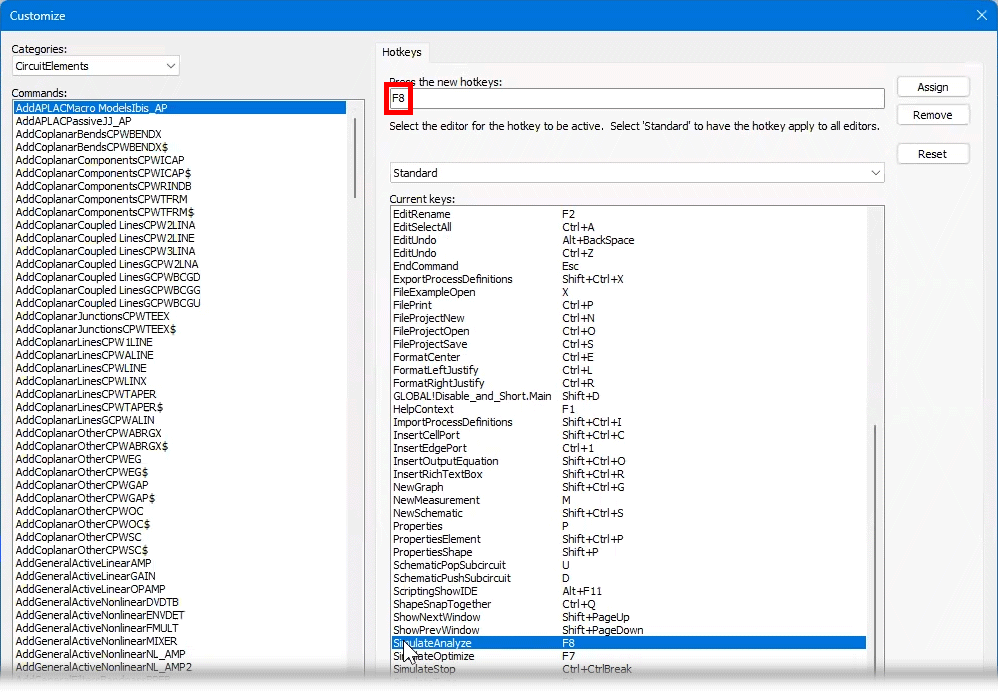The width and height of the screenshot is (998, 699).
Task: Open the Categories dropdown showing CircuitElements
Action: pos(95,66)
